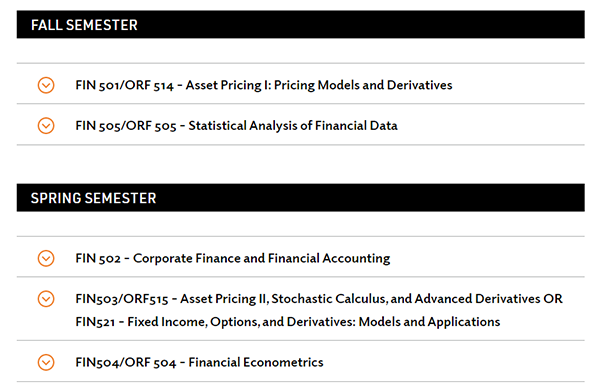Viewport: 600px width, 391px height.
Task: Expand the FIN 505/ORF 505 chevron icon
Action: 46,125
